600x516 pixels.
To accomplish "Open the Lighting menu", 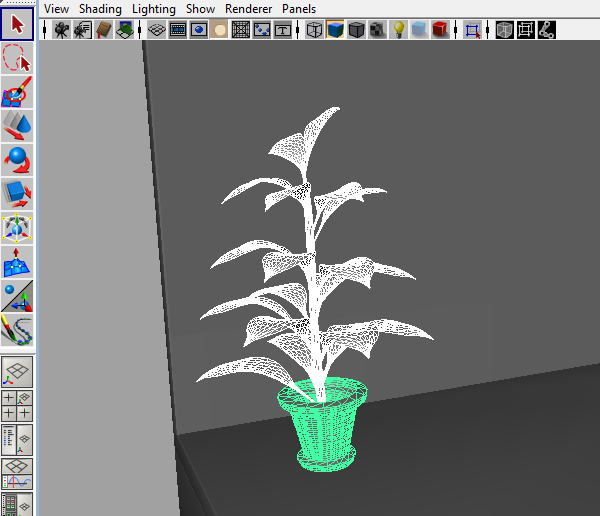I will (154, 8).
